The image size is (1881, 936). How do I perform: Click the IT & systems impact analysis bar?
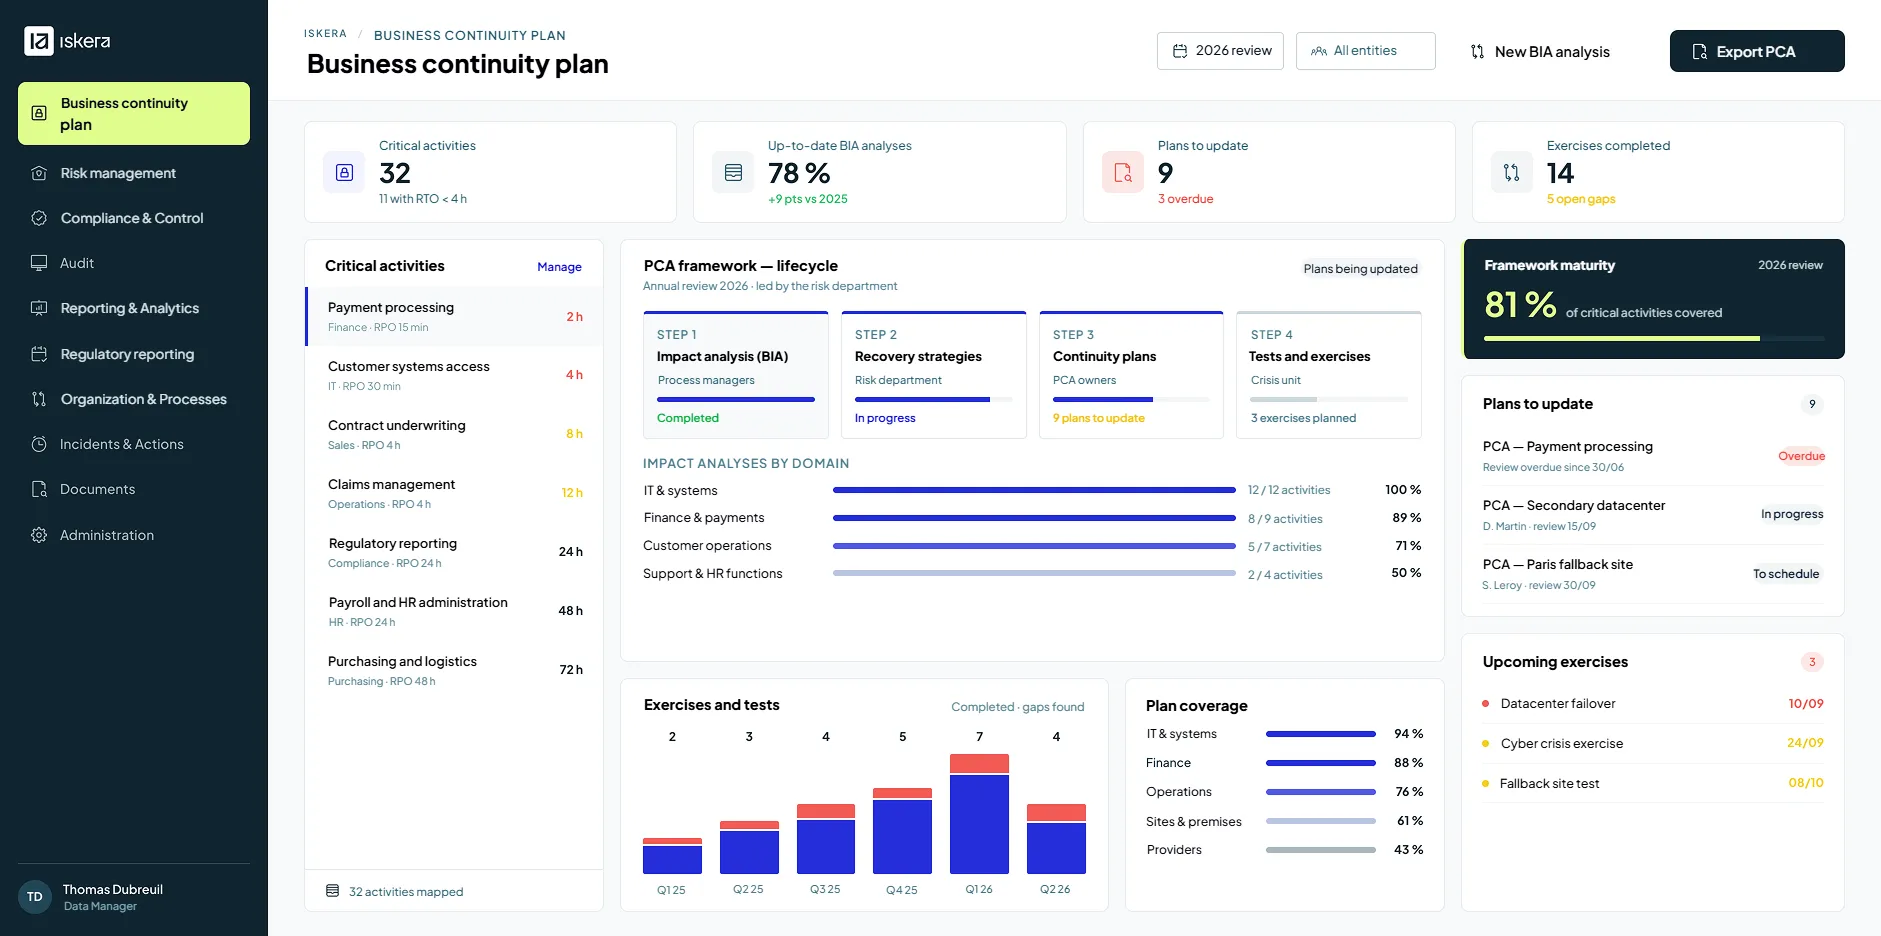(1034, 490)
